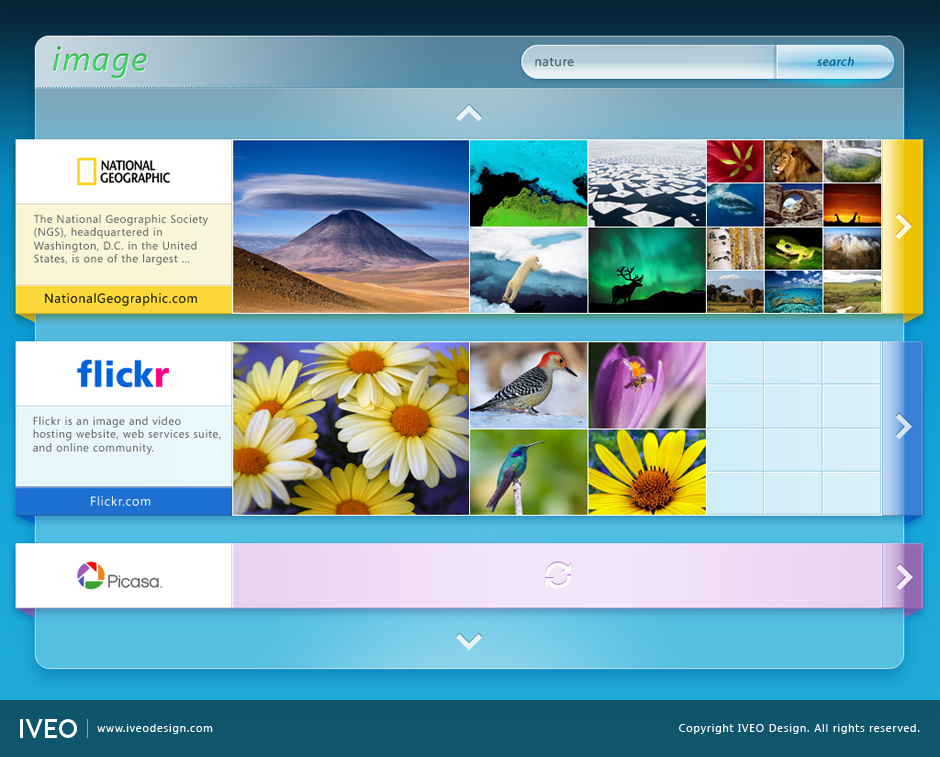Click the up chevron above the results

coord(469,113)
